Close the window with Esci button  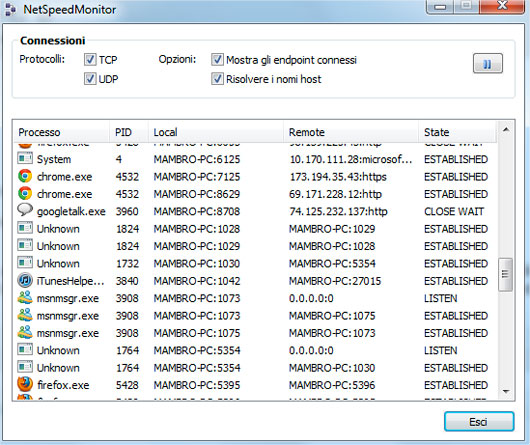[479, 422]
